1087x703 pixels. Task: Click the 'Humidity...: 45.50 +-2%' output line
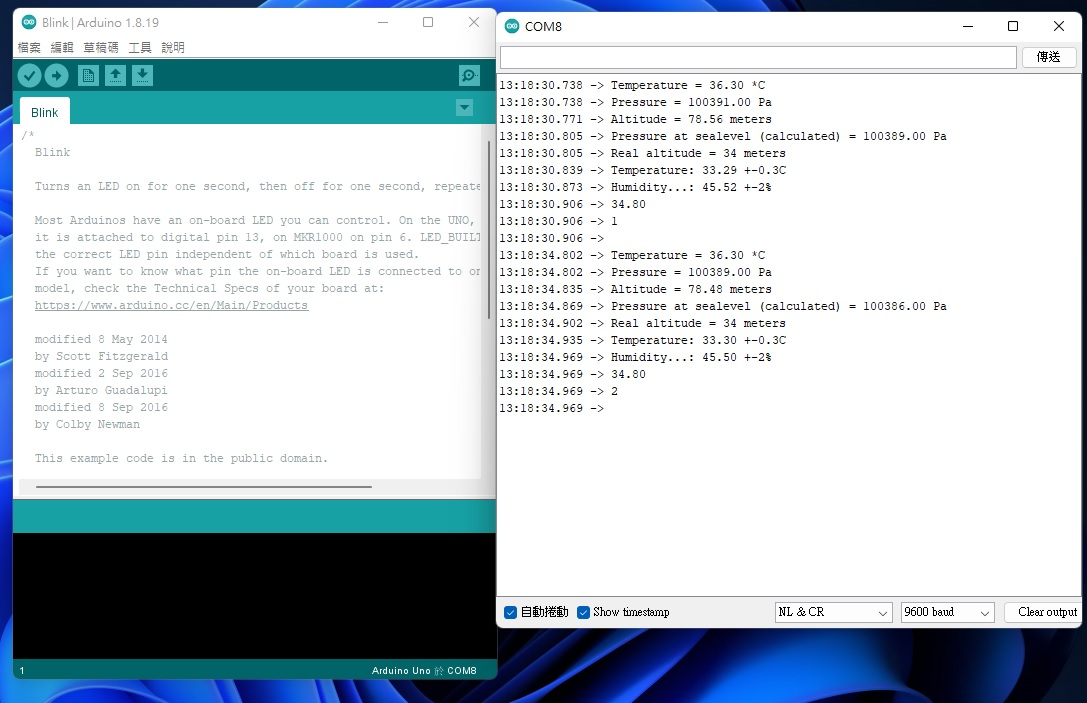tap(690, 357)
